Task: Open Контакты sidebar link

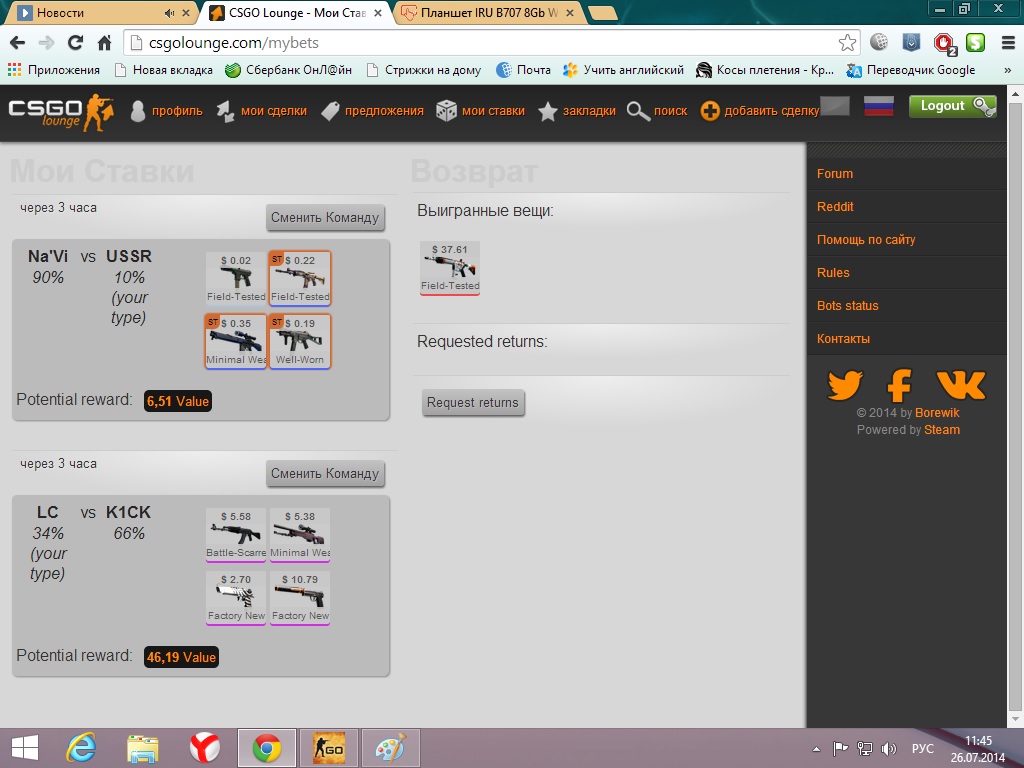Action: (x=843, y=339)
